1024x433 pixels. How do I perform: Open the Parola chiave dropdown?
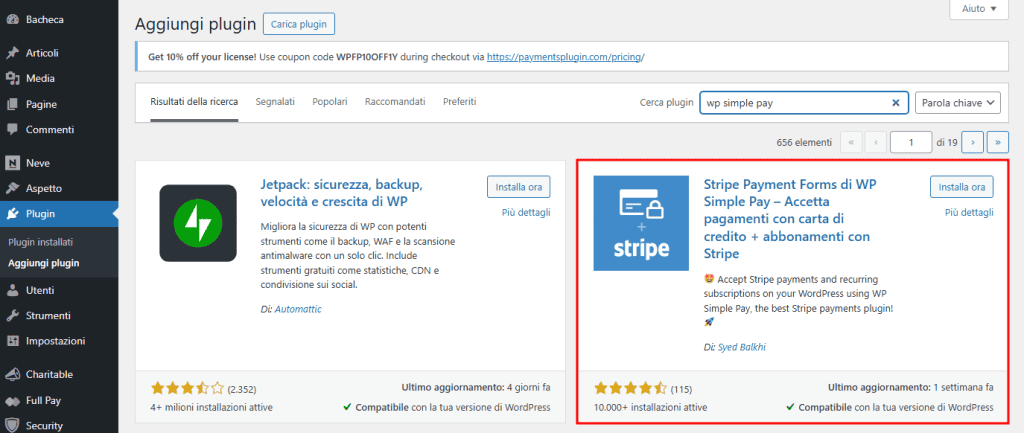tap(958, 103)
